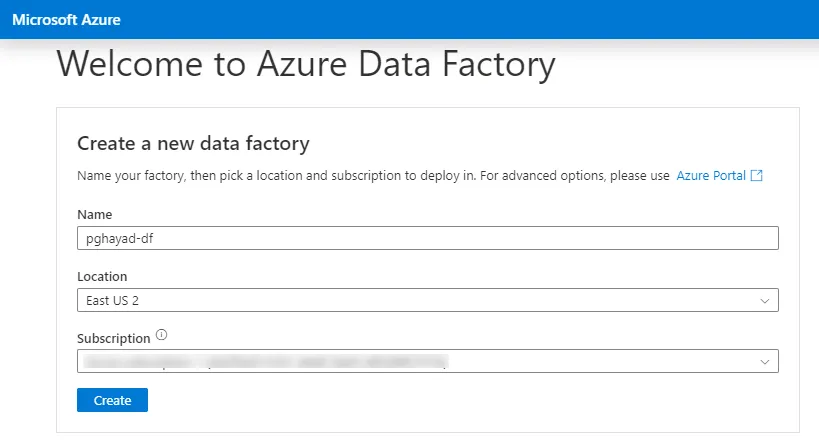This screenshot has height=442, width=819.
Task: Click the Subscription info icon
Action: point(162,336)
